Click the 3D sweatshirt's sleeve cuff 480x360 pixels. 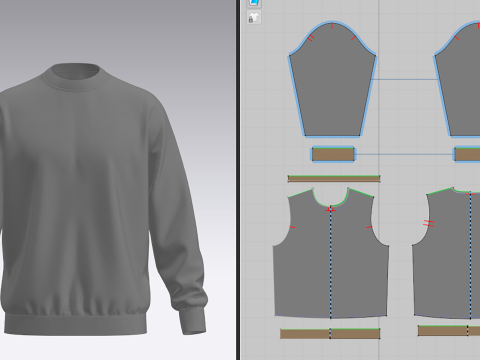coord(192,320)
